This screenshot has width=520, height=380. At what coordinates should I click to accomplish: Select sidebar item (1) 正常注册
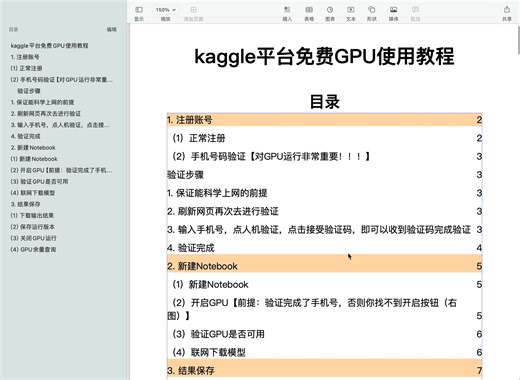26,68
